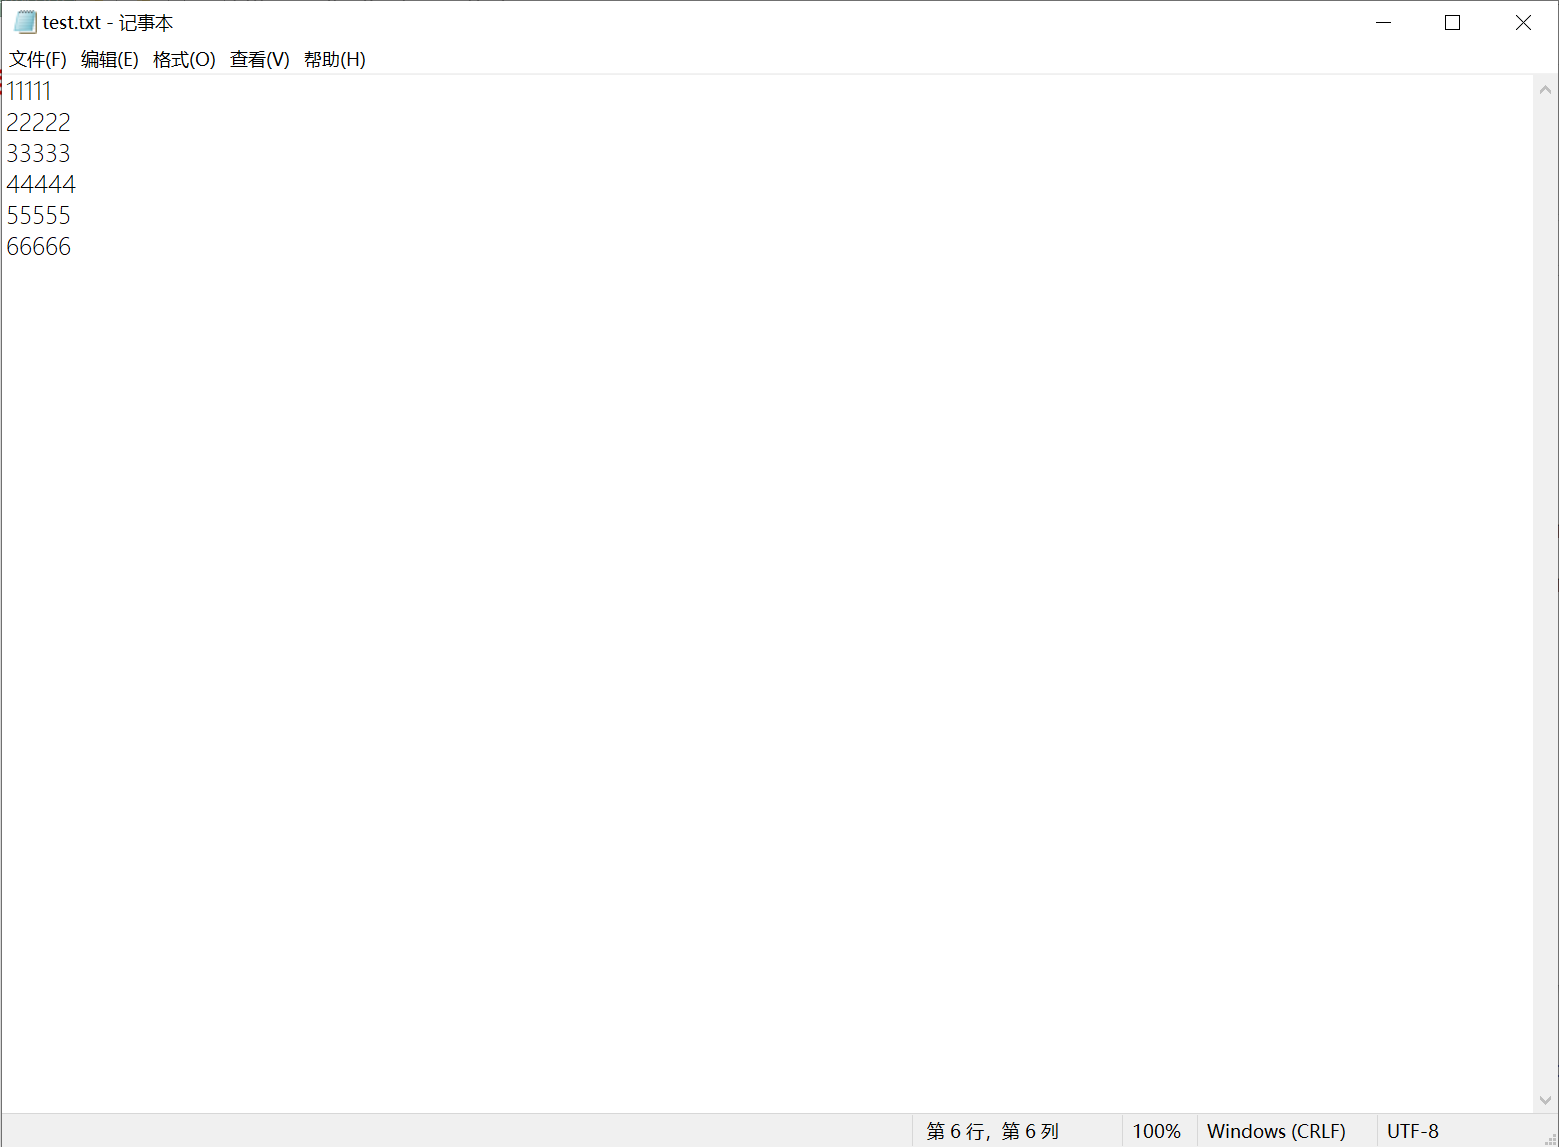Click the Notepad icon in the title bar
1559x1147 pixels.
[25, 22]
